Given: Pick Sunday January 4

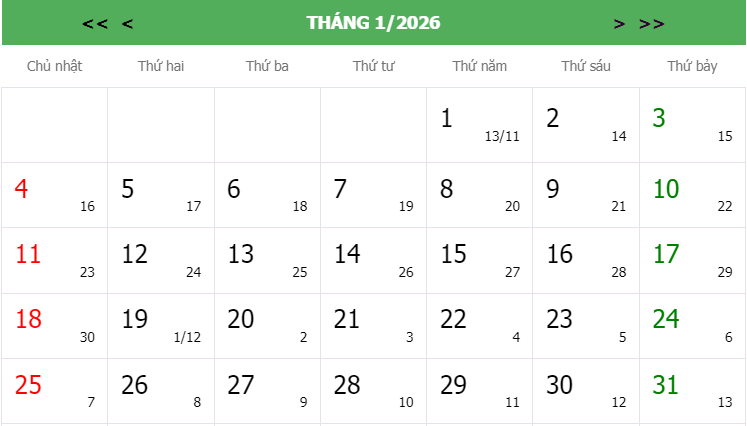Looking at the screenshot, I should tap(54, 194).
